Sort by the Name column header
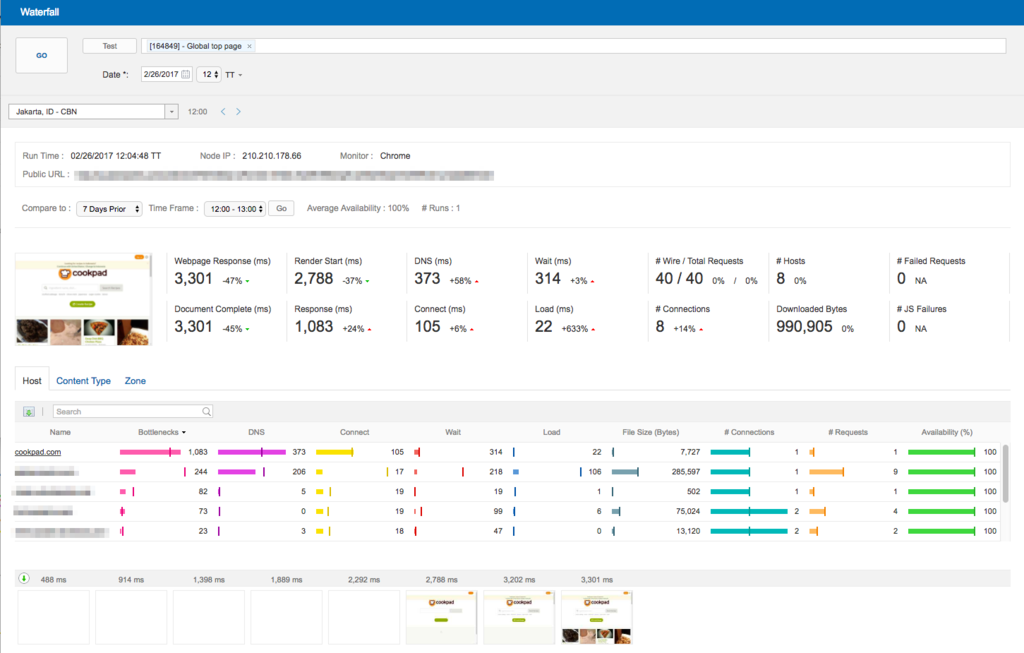Viewport: 1024px width, 653px height. (x=60, y=432)
